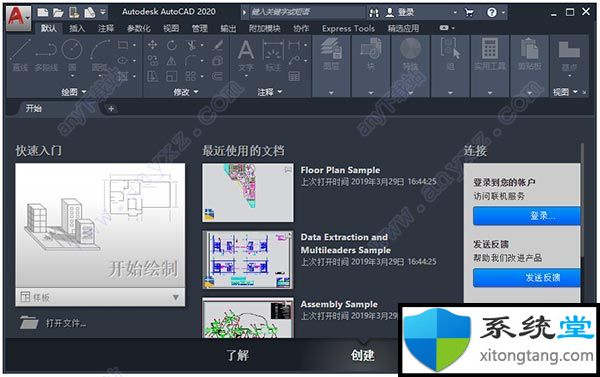Select the Array tool in the Modify panel

coord(190,76)
